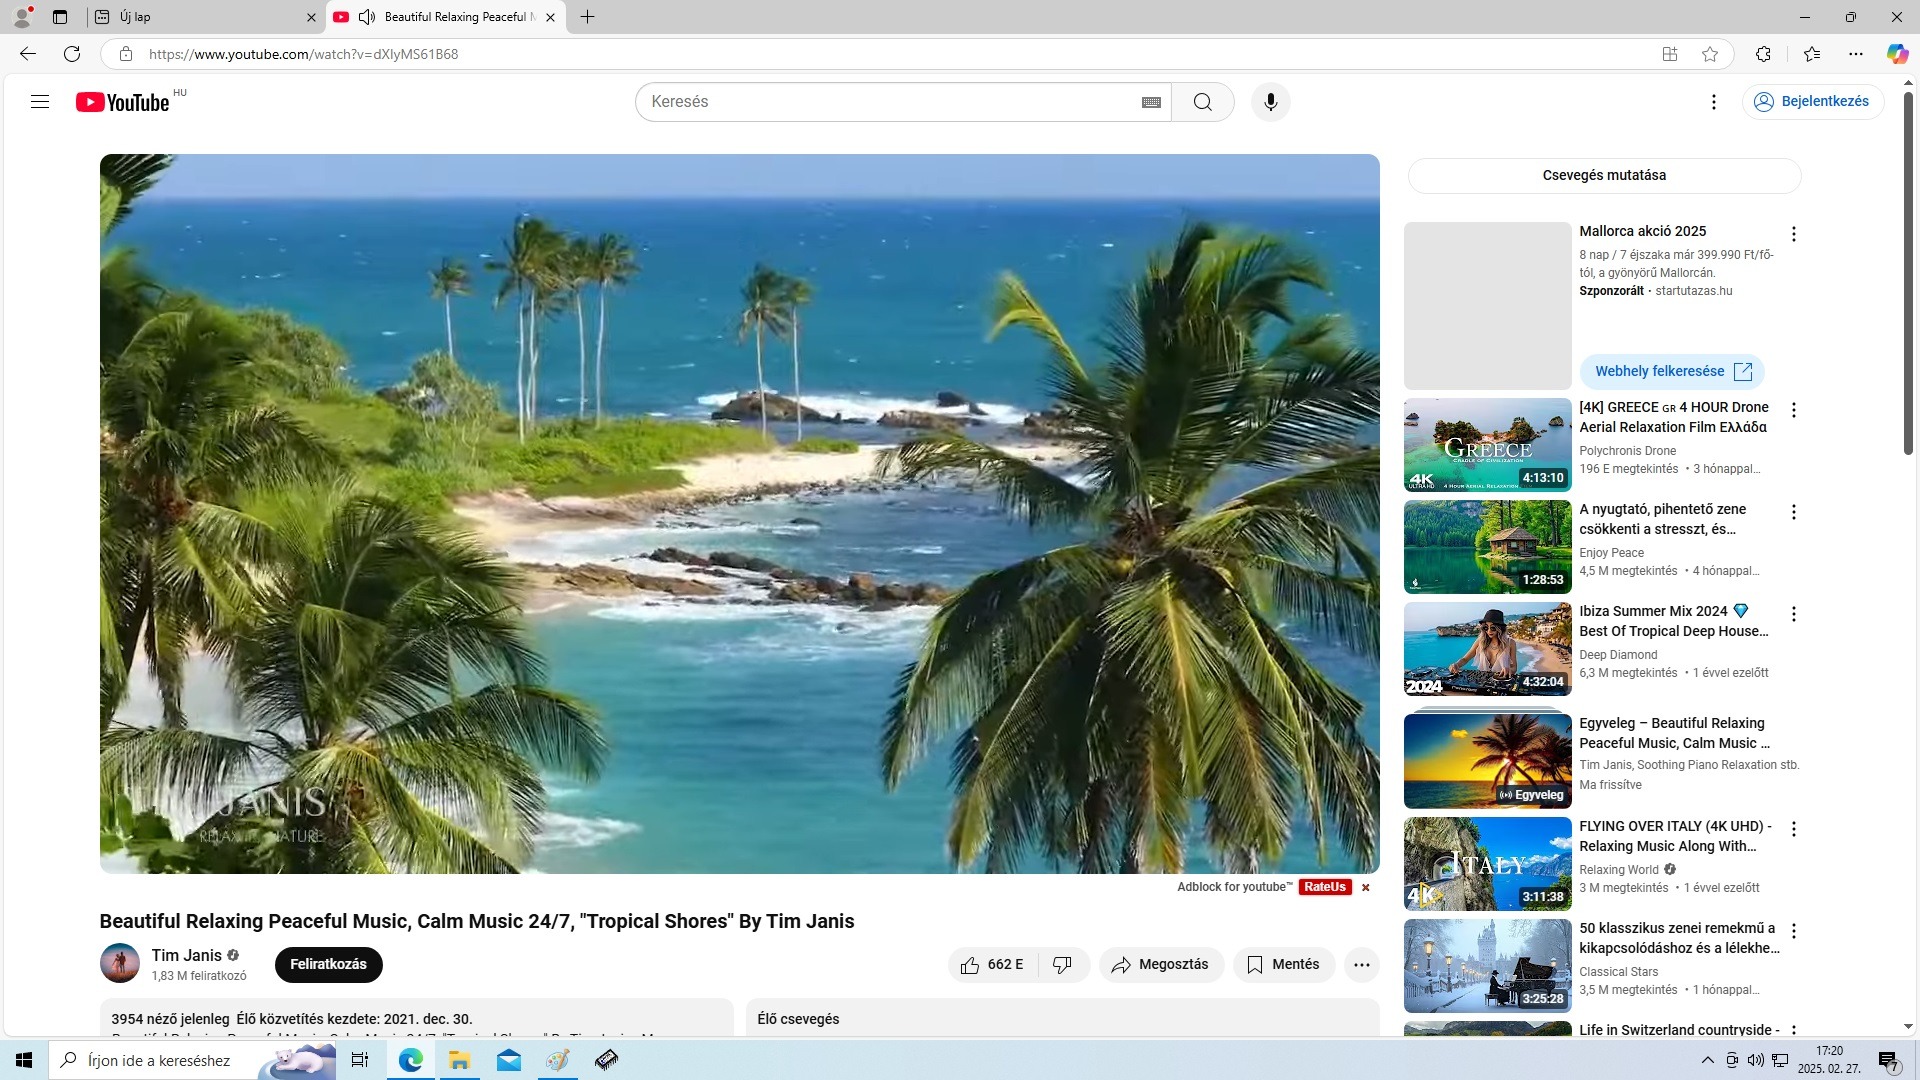Open the Ibiza Summer Mix 2024 thumbnail
Screen dimensions: 1920x1080
point(1487,649)
